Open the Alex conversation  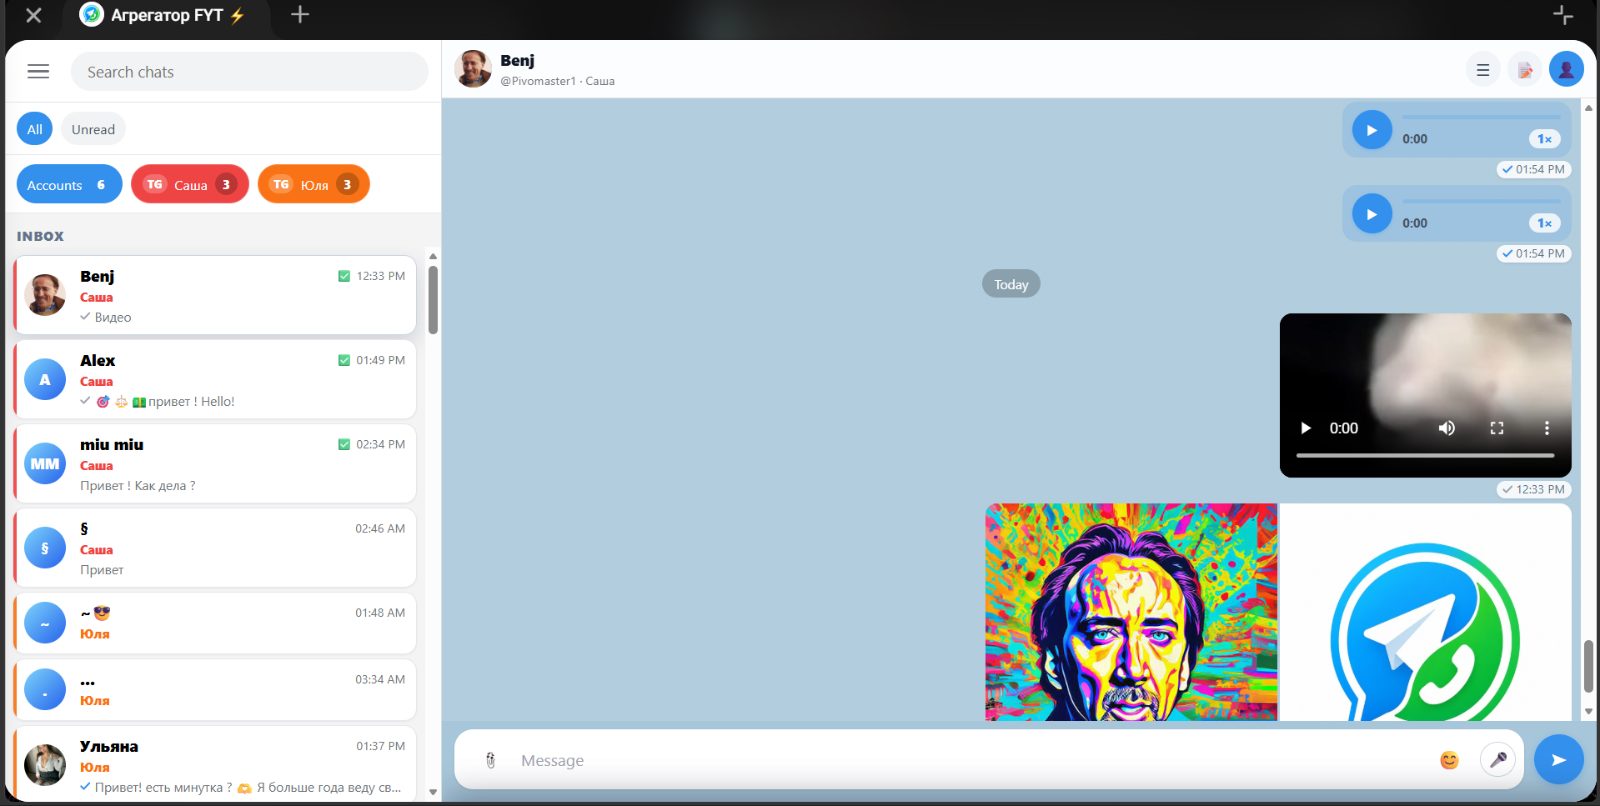[x=215, y=379]
